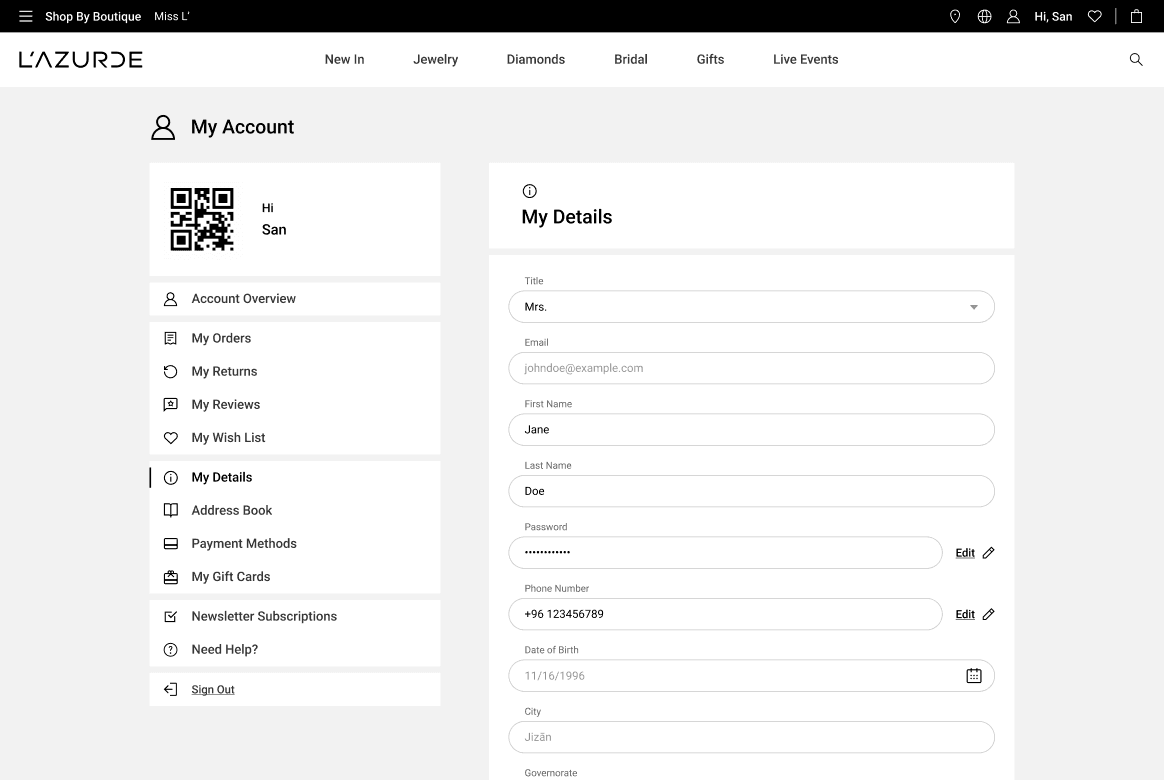Open the language globe icon
1164x780 pixels.
click(984, 16)
